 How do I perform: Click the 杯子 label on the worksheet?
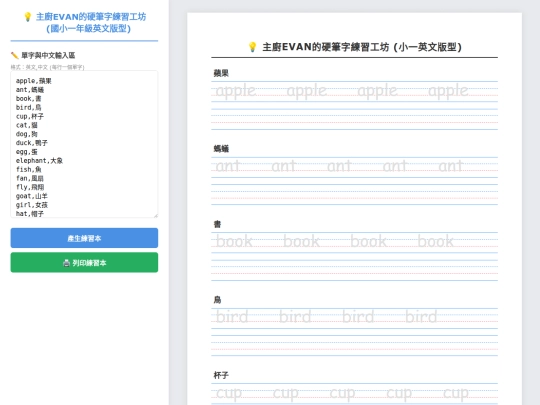(221, 375)
